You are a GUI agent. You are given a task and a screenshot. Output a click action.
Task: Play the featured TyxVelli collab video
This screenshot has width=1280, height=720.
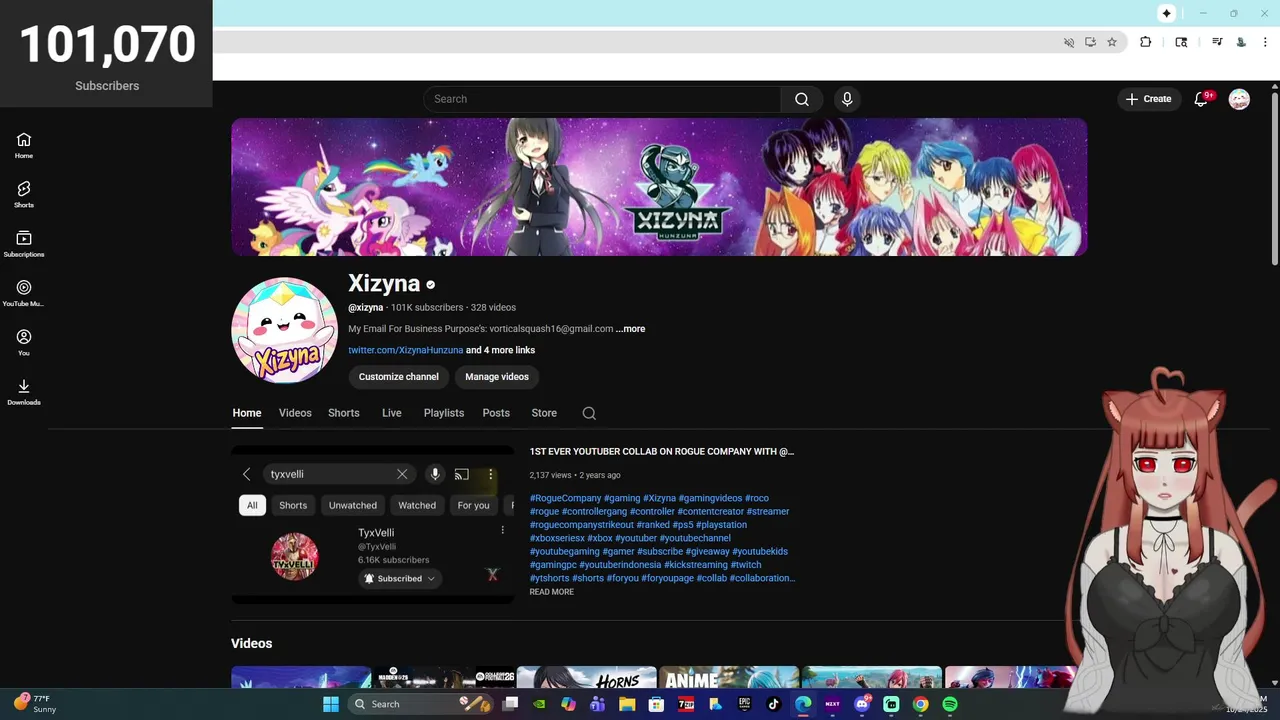373,525
